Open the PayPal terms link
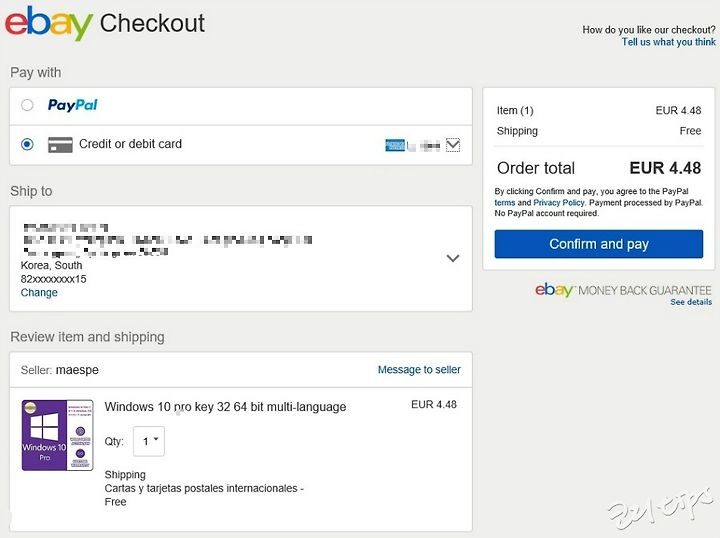The width and height of the screenshot is (720, 538). (505, 202)
